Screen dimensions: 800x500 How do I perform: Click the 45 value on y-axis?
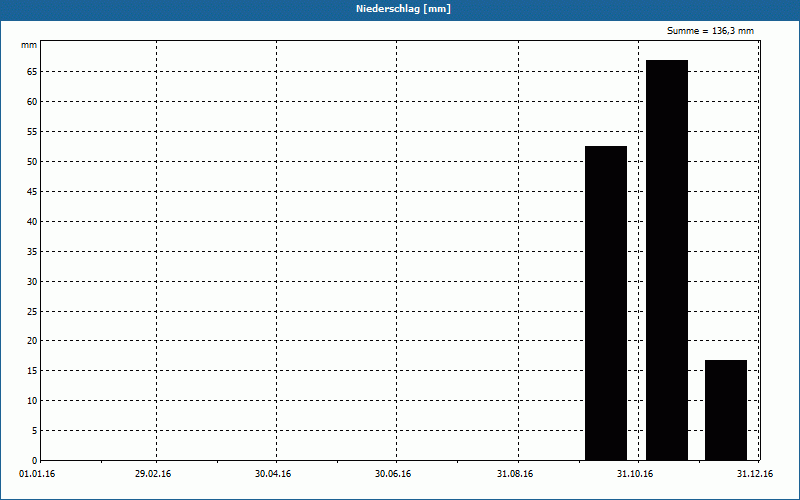click(32, 192)
